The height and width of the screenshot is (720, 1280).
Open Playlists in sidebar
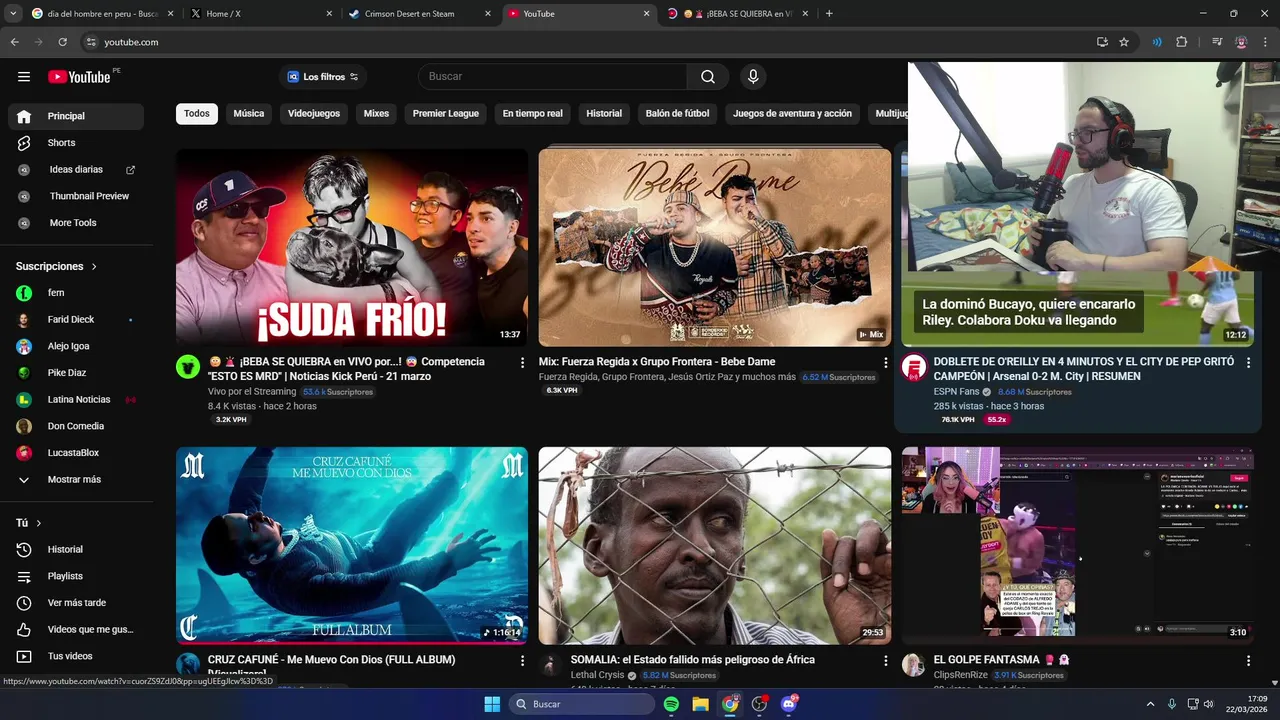76,576
